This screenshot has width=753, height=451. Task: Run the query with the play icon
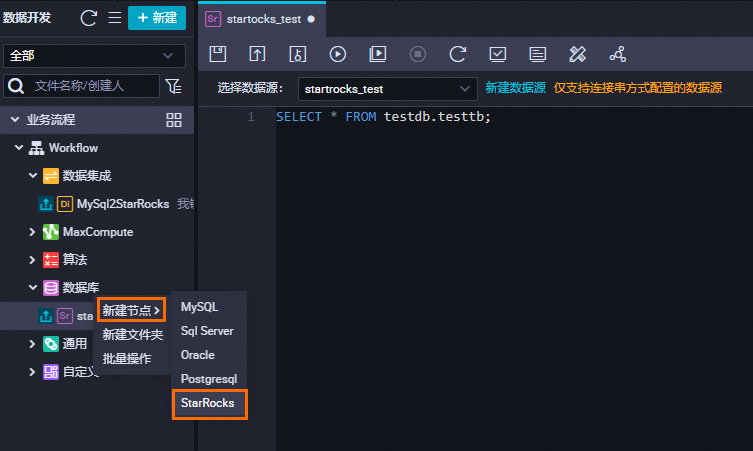coord(338,54)
